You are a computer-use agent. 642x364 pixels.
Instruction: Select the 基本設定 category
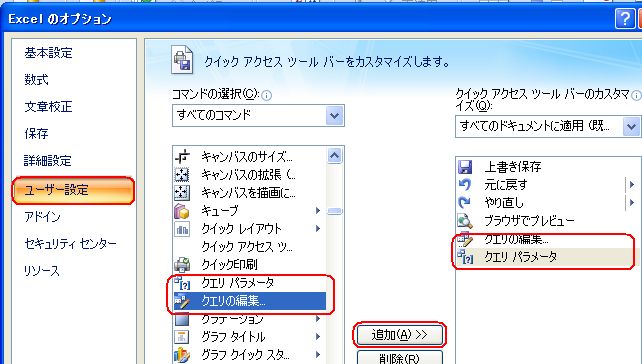(48, 53)
